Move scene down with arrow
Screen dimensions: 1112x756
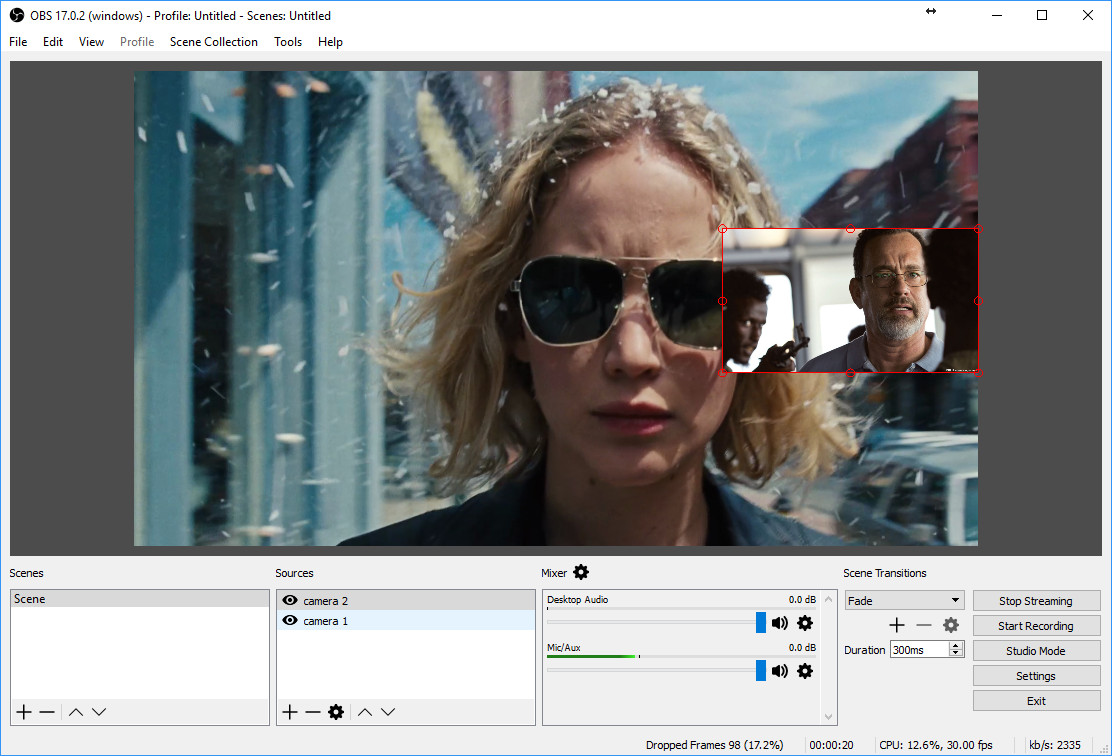pos(99,712)
